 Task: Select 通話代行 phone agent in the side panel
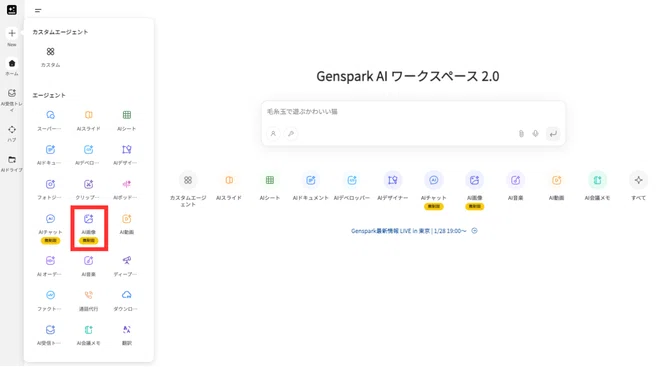point(89,301)
